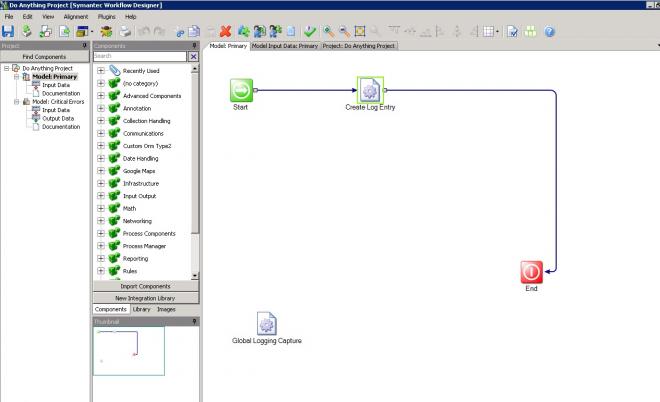This screenshot has height=402, width=660.
Task: Select the Math category
Action: tap(129, 208)
